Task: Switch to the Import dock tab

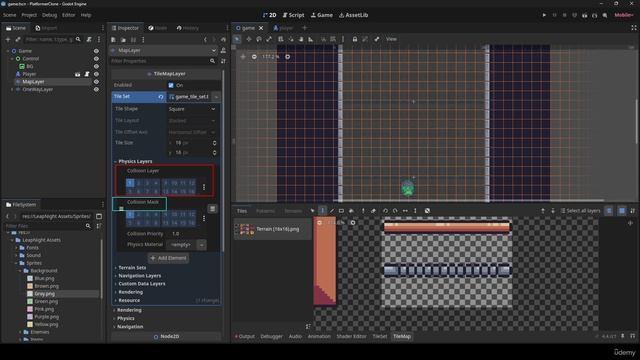Action: pos(46,28)
